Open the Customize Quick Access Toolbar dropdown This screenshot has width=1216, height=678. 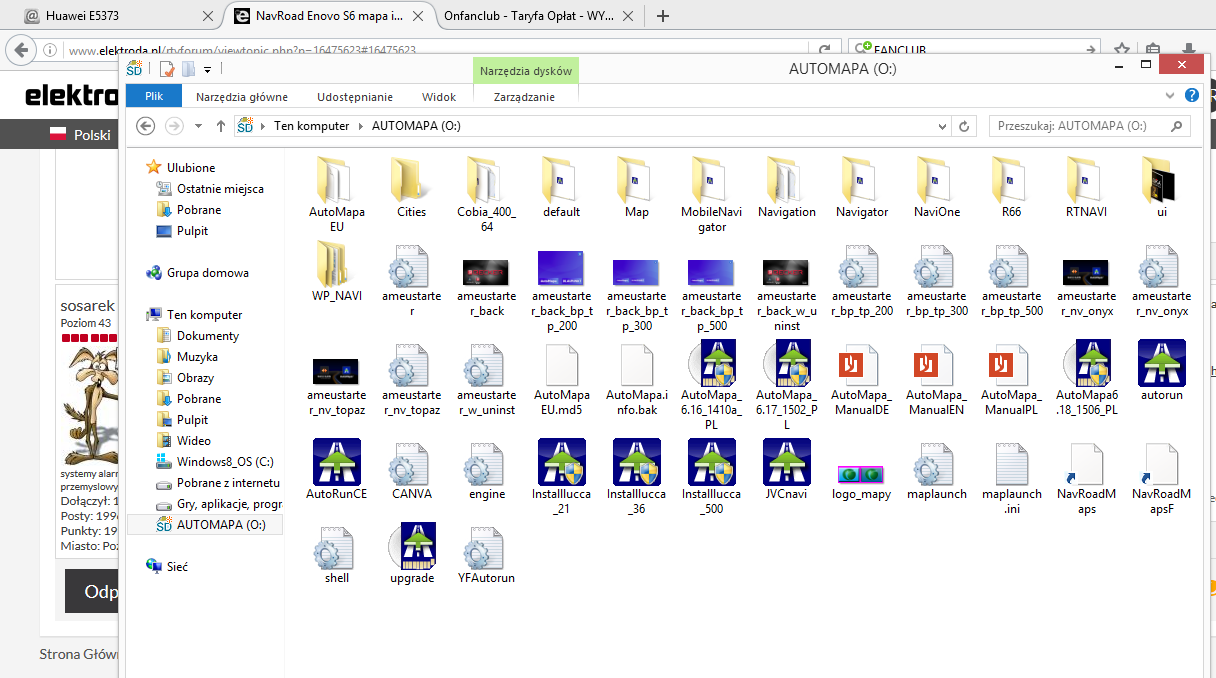tap(207, 69)
